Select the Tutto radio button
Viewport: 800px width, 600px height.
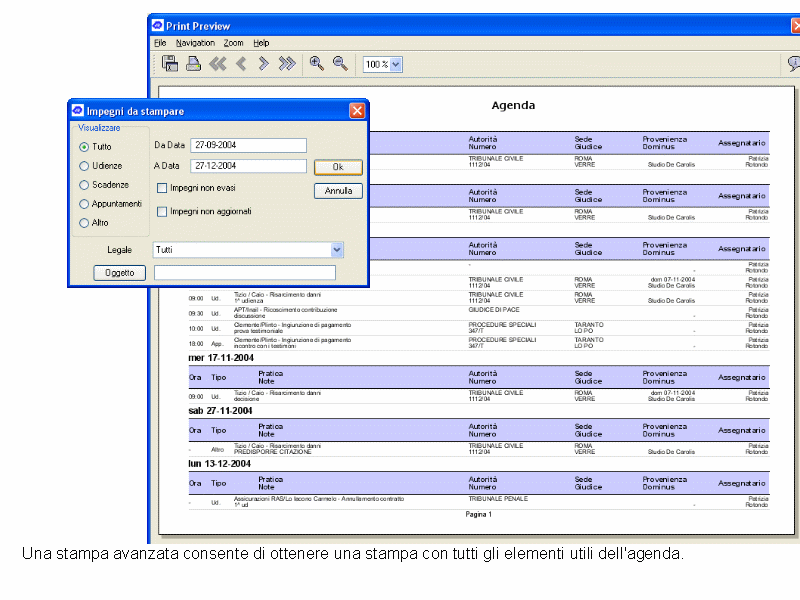click(84, 147)
